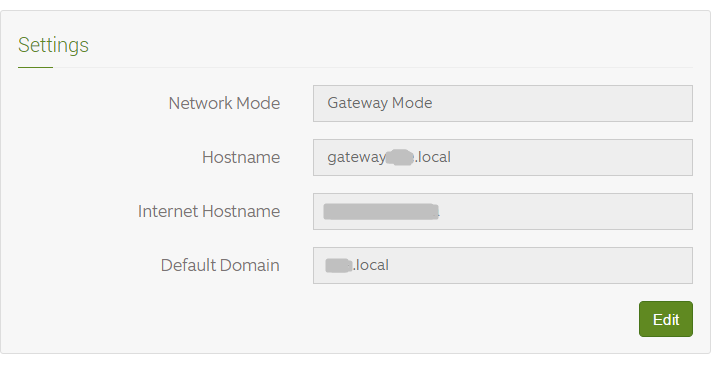Click the blurred part of the Hostname value
Image resolution: width=725 pixels, height=376 pixels.
400,157
